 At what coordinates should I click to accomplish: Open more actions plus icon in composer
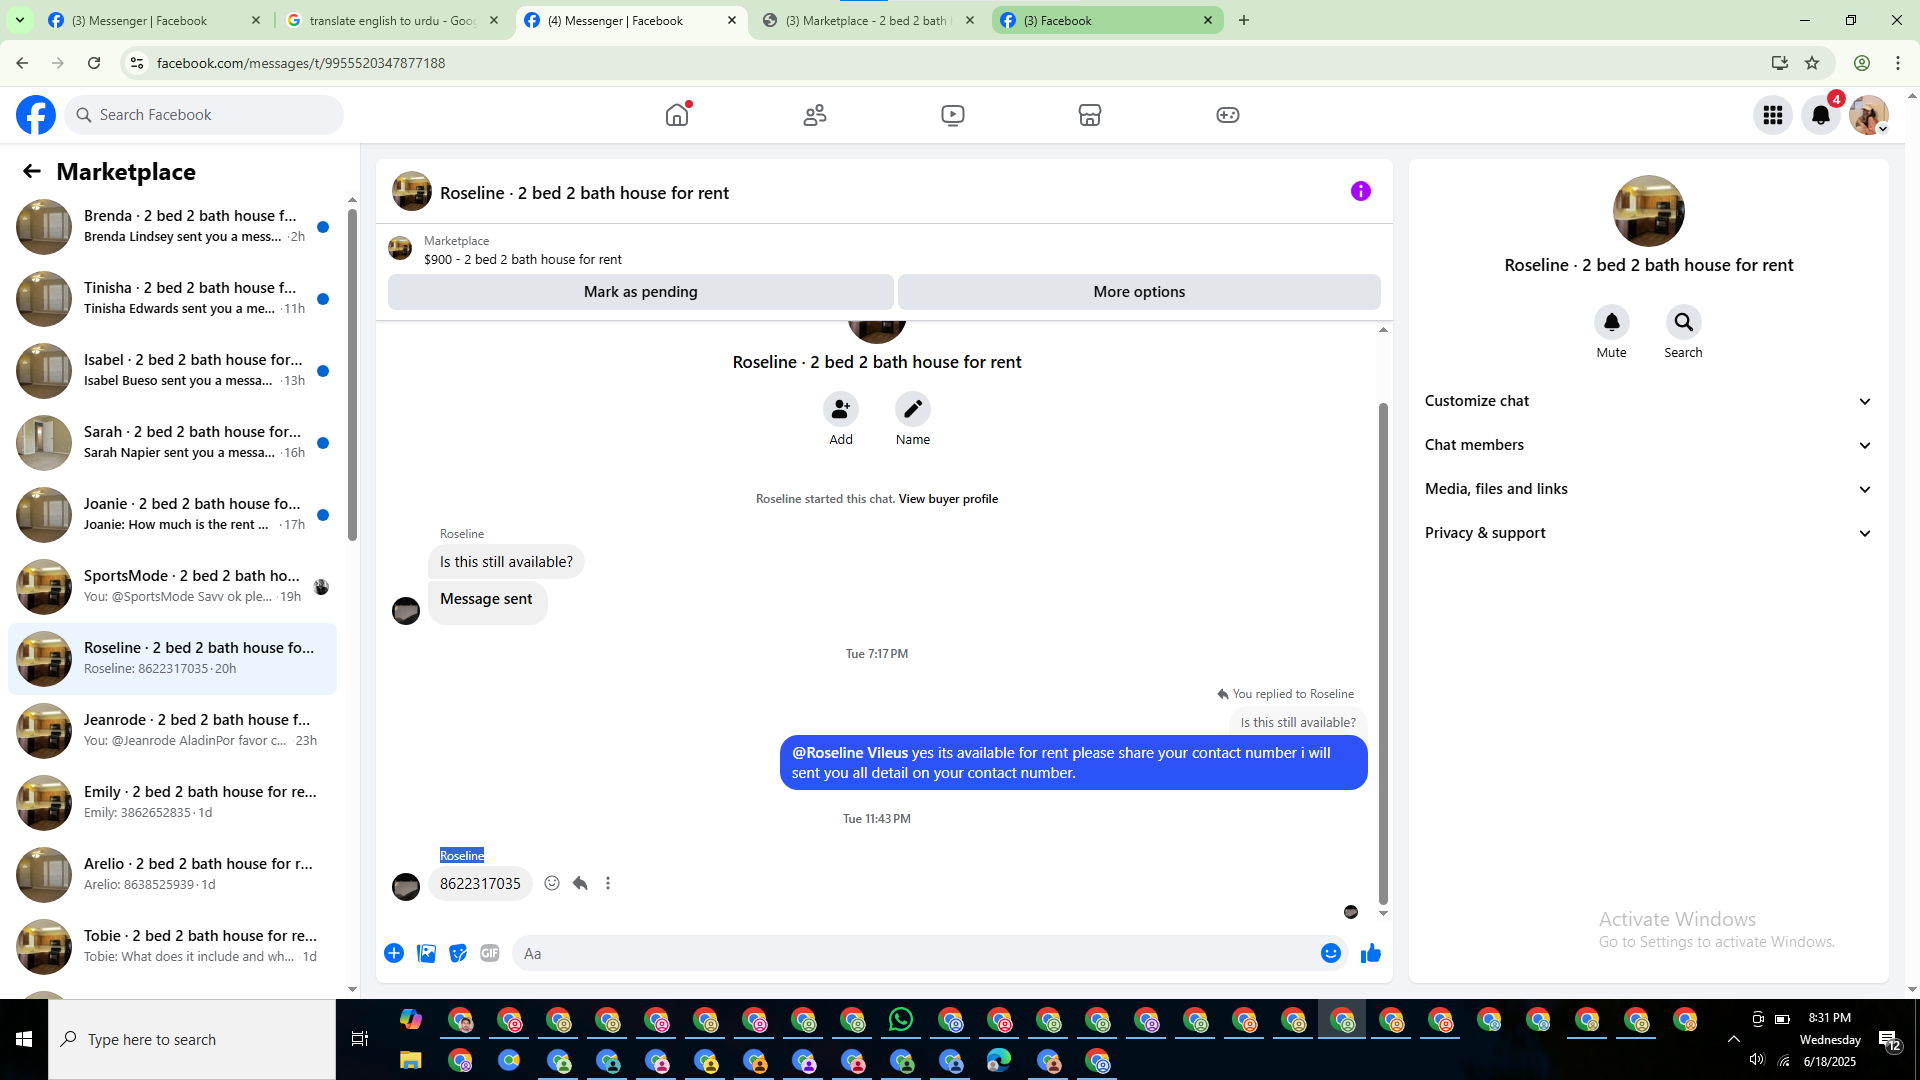coord(394,953)
